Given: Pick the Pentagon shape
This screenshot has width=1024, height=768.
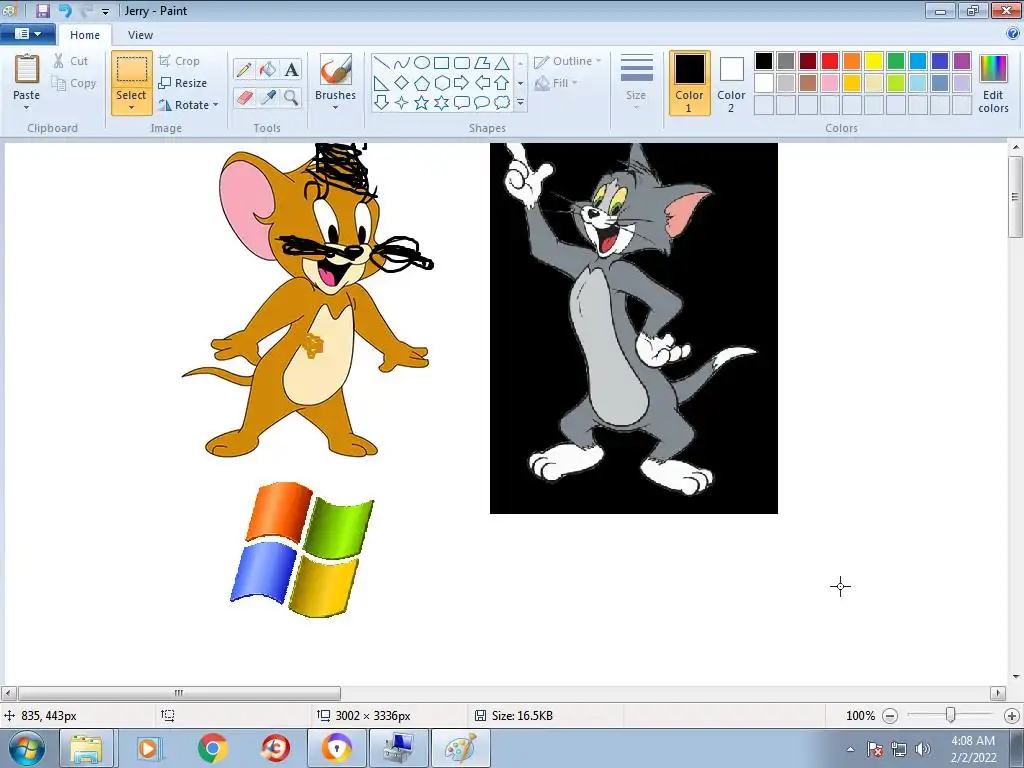Looking at the screenshot, I should [422, 83].
